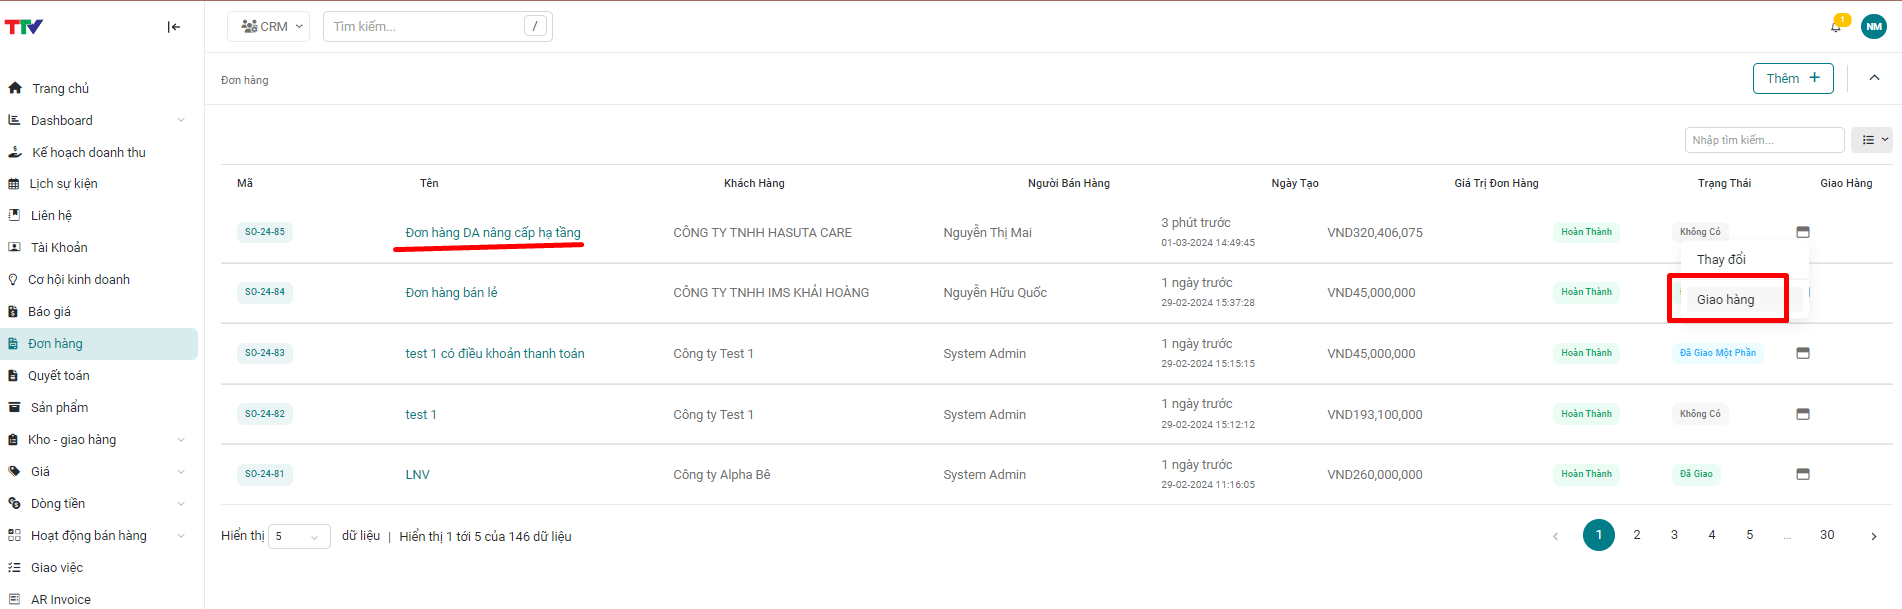This screenshot has height=609, width=1902.
Task: Click the delivery icon for order SO-24-81
Action: [1802, 474]
